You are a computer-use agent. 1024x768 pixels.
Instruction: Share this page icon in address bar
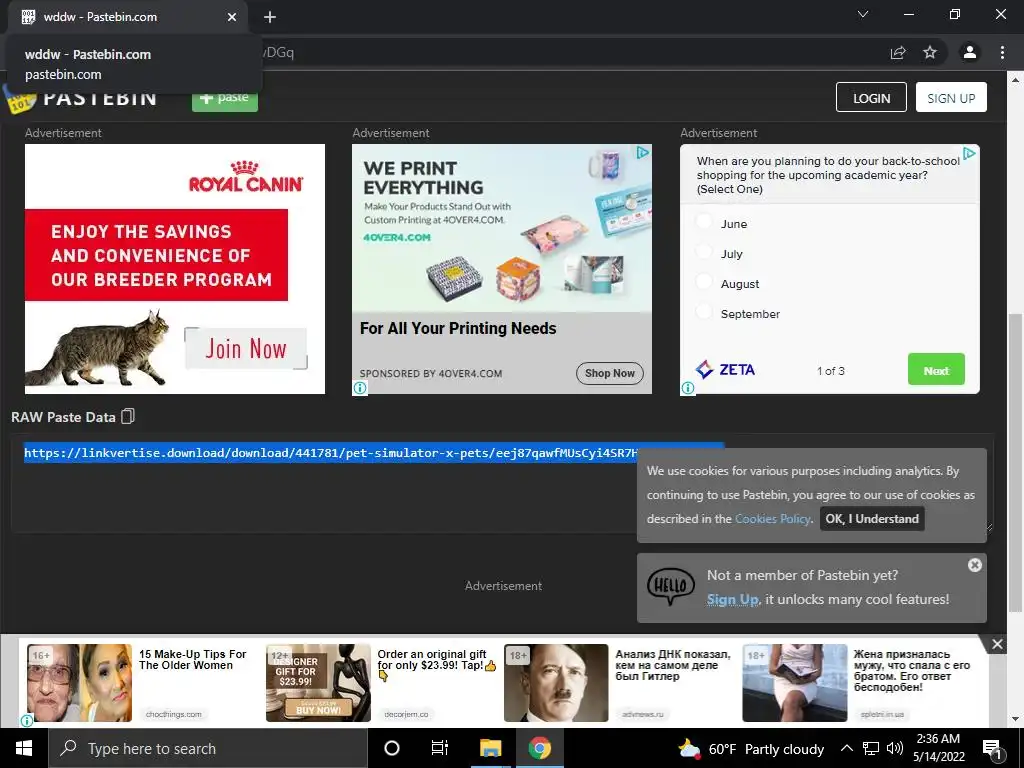[898, 52]
